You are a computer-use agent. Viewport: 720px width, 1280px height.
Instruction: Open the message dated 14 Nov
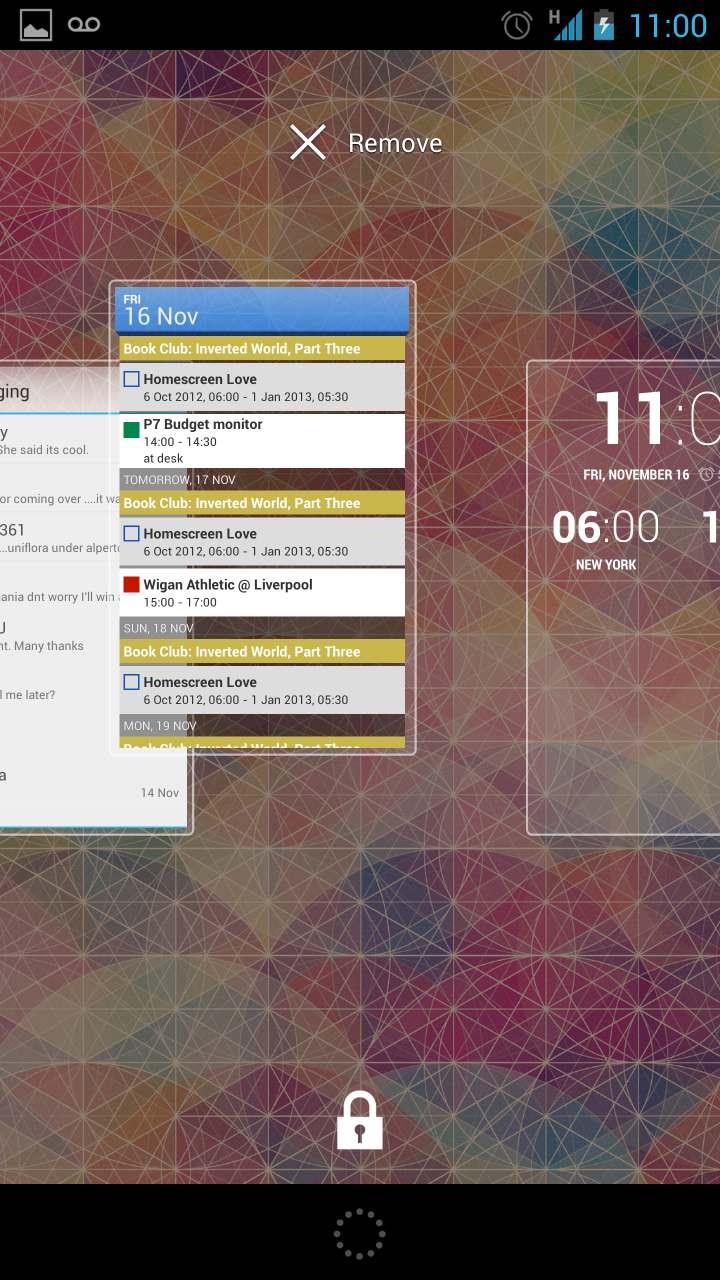[93, 784]
